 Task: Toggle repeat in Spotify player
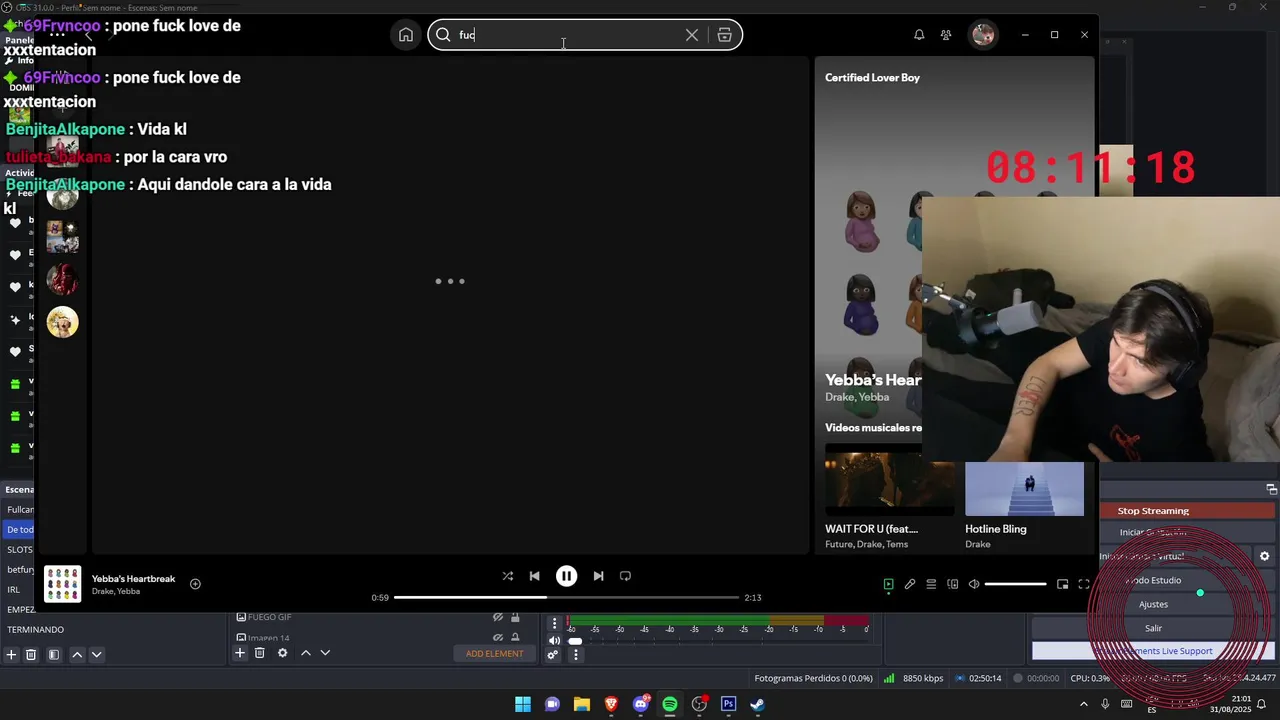tap(625, 576)
